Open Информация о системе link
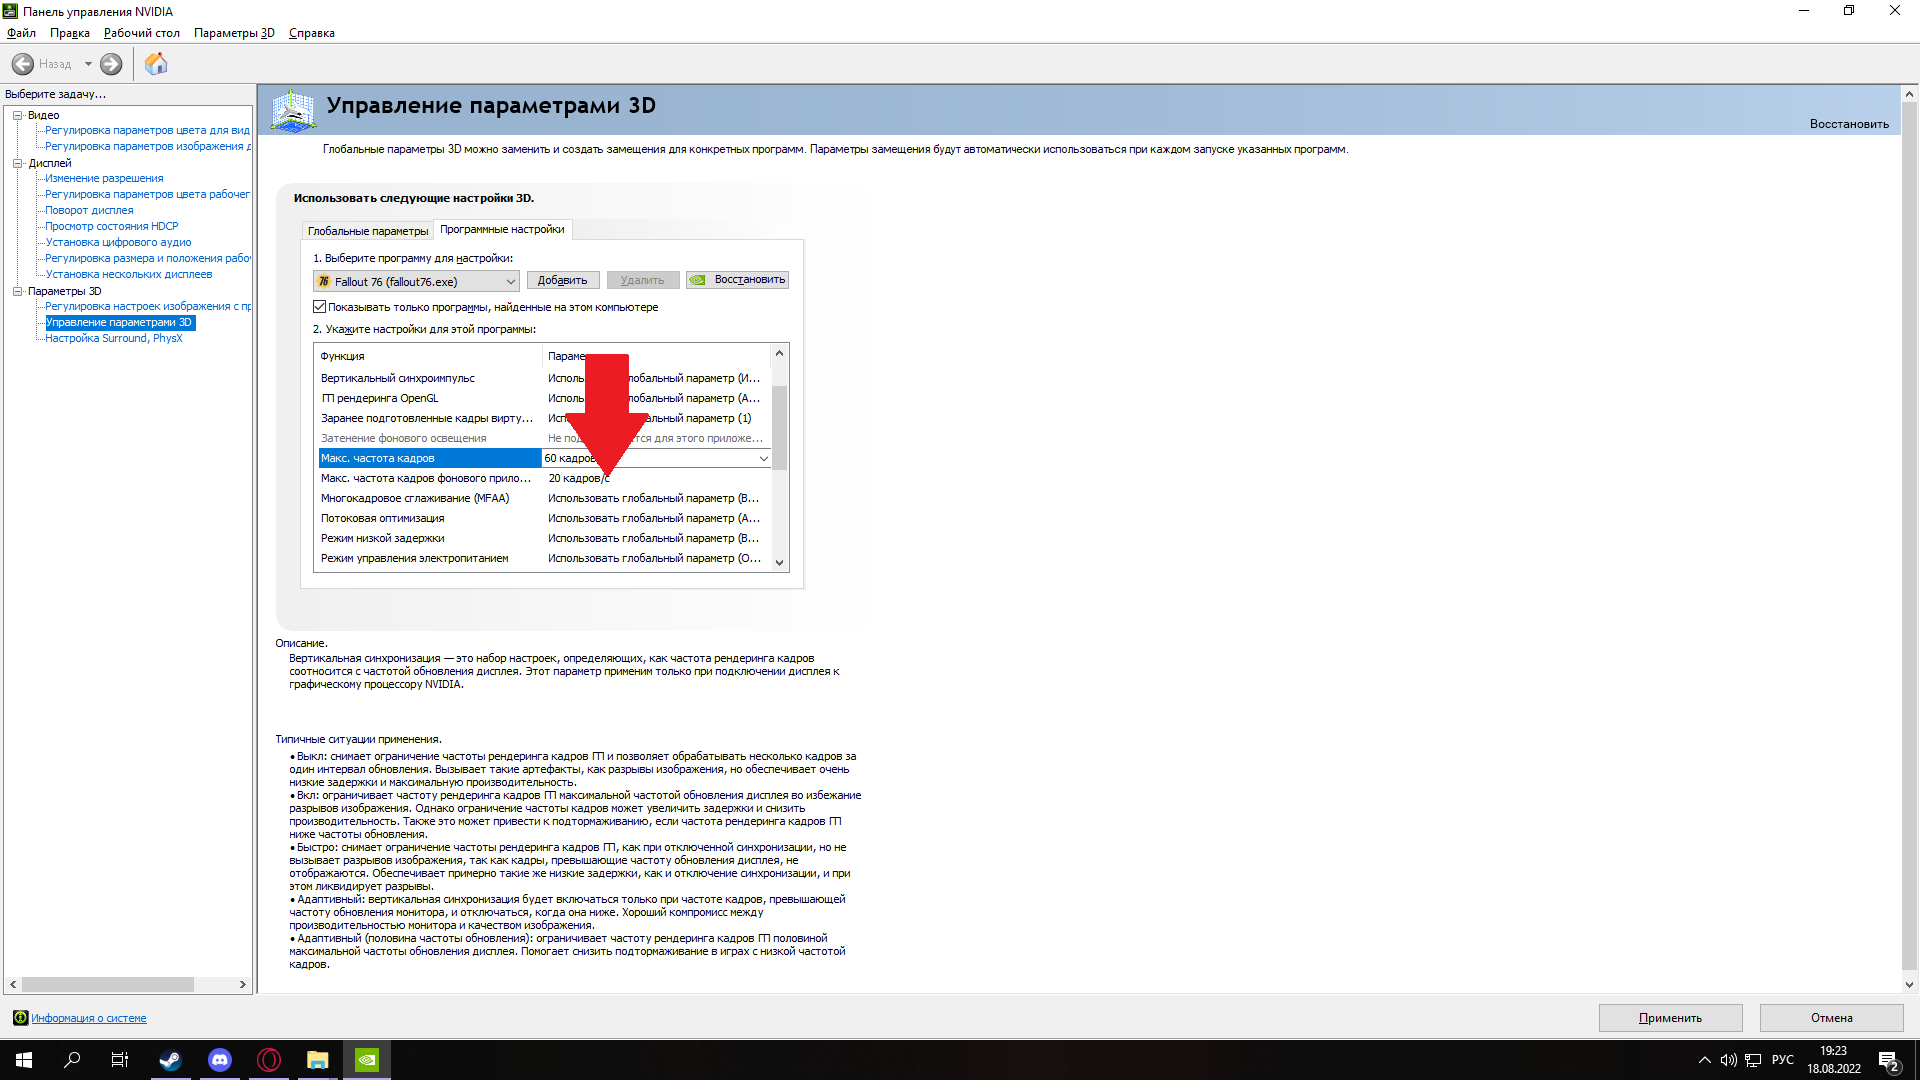The height and width of the screenshot is (1080, 1920). pos(88,1018)
